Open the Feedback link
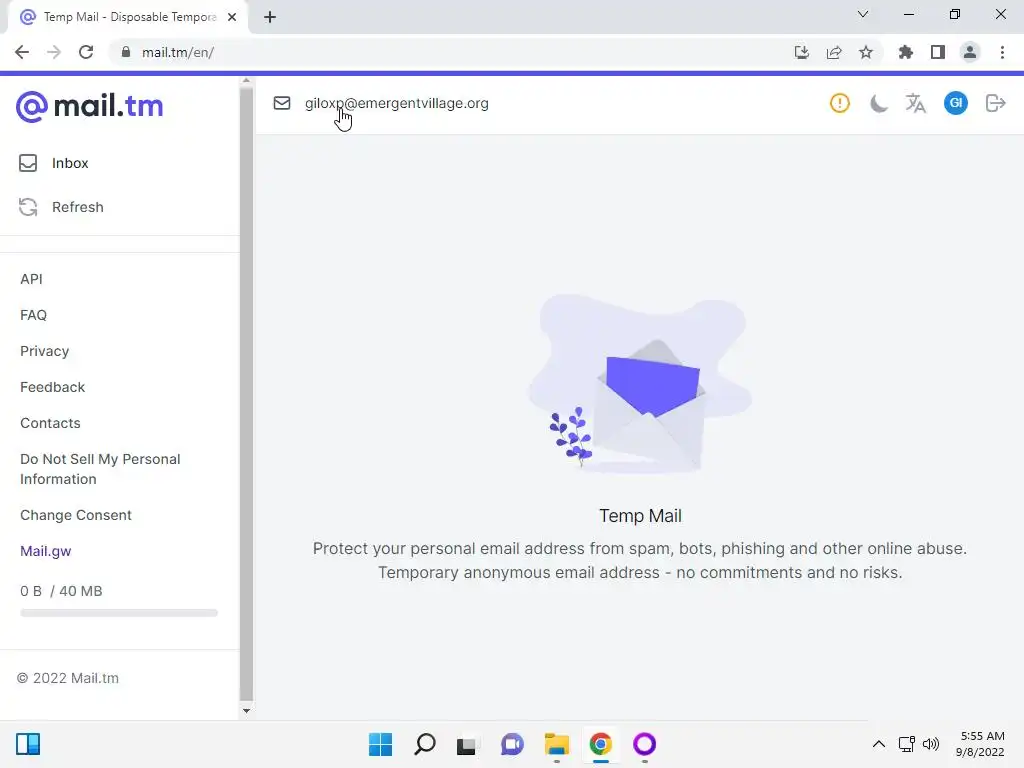 pyautogui.click(x=52, y=387)
